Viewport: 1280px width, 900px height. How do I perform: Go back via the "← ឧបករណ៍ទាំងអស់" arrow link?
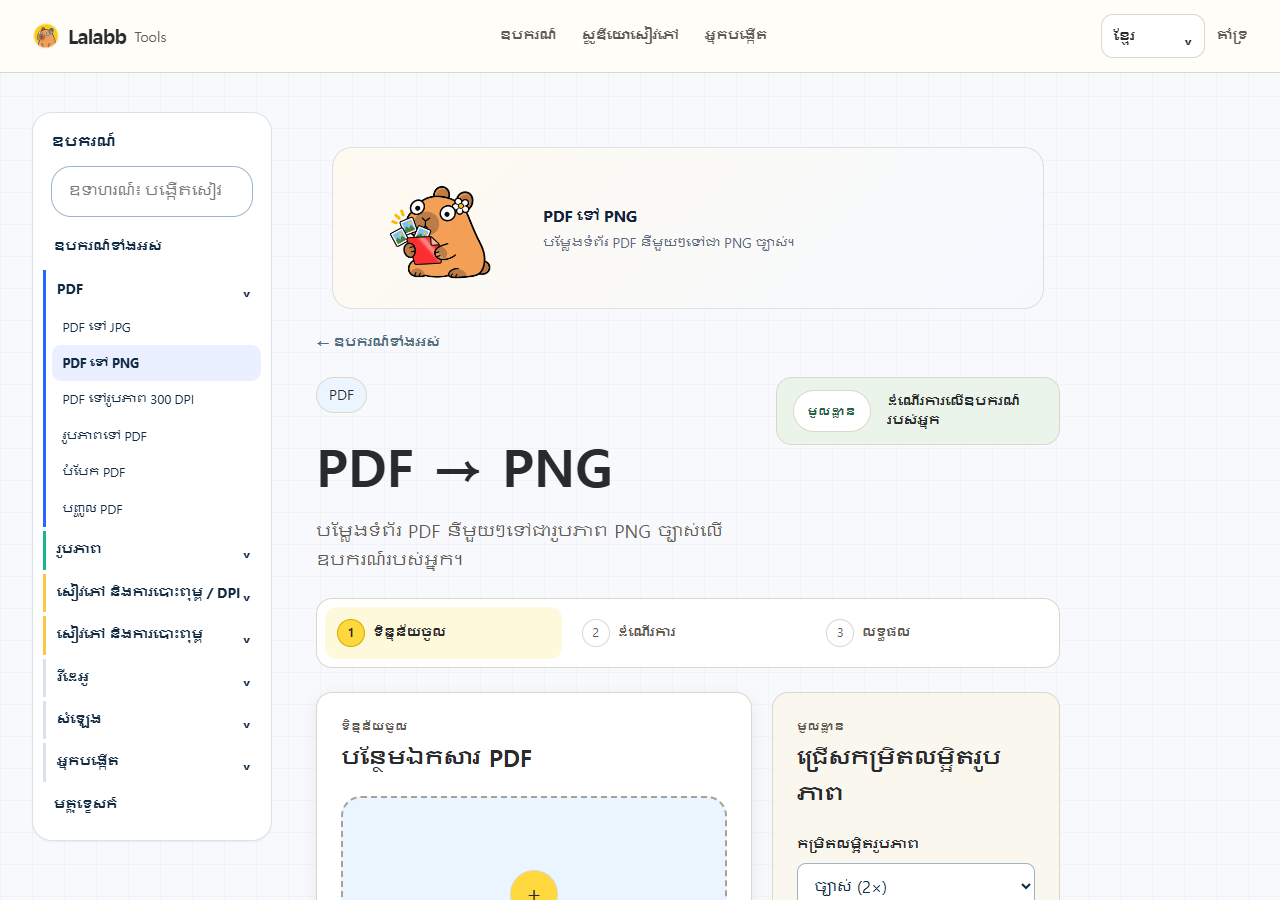(378, 342)
